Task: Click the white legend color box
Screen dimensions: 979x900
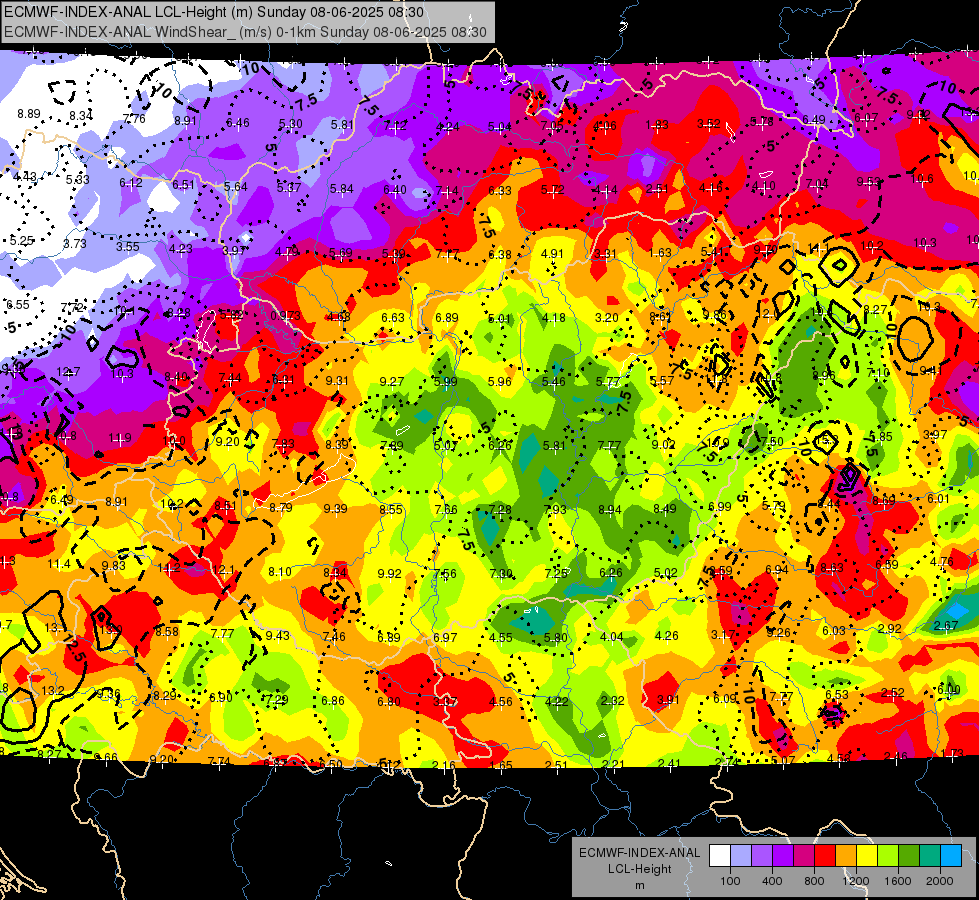Action: tap(720, 856)
